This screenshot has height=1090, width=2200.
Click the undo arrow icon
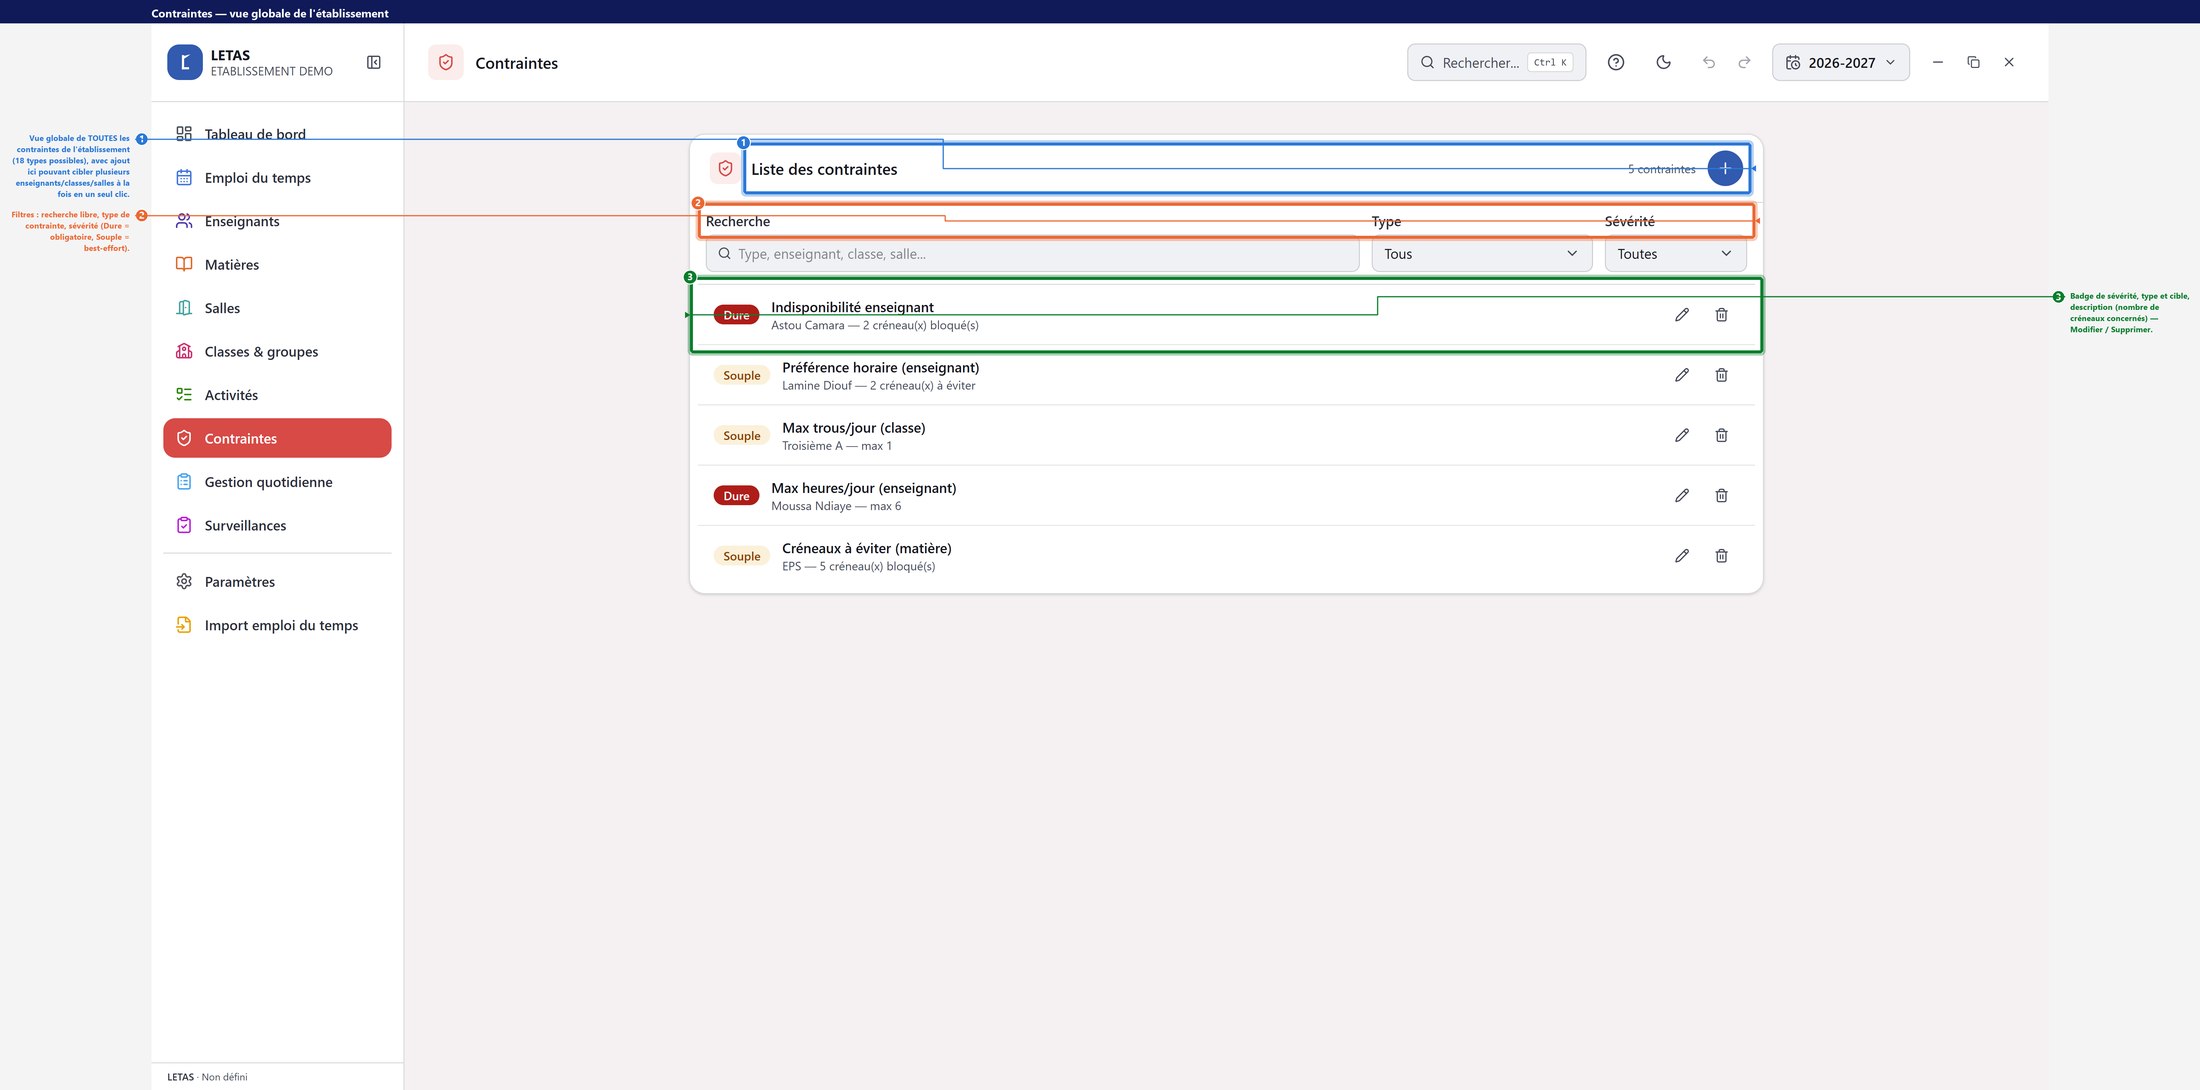pyautogui.click(x=1709, y=62)
